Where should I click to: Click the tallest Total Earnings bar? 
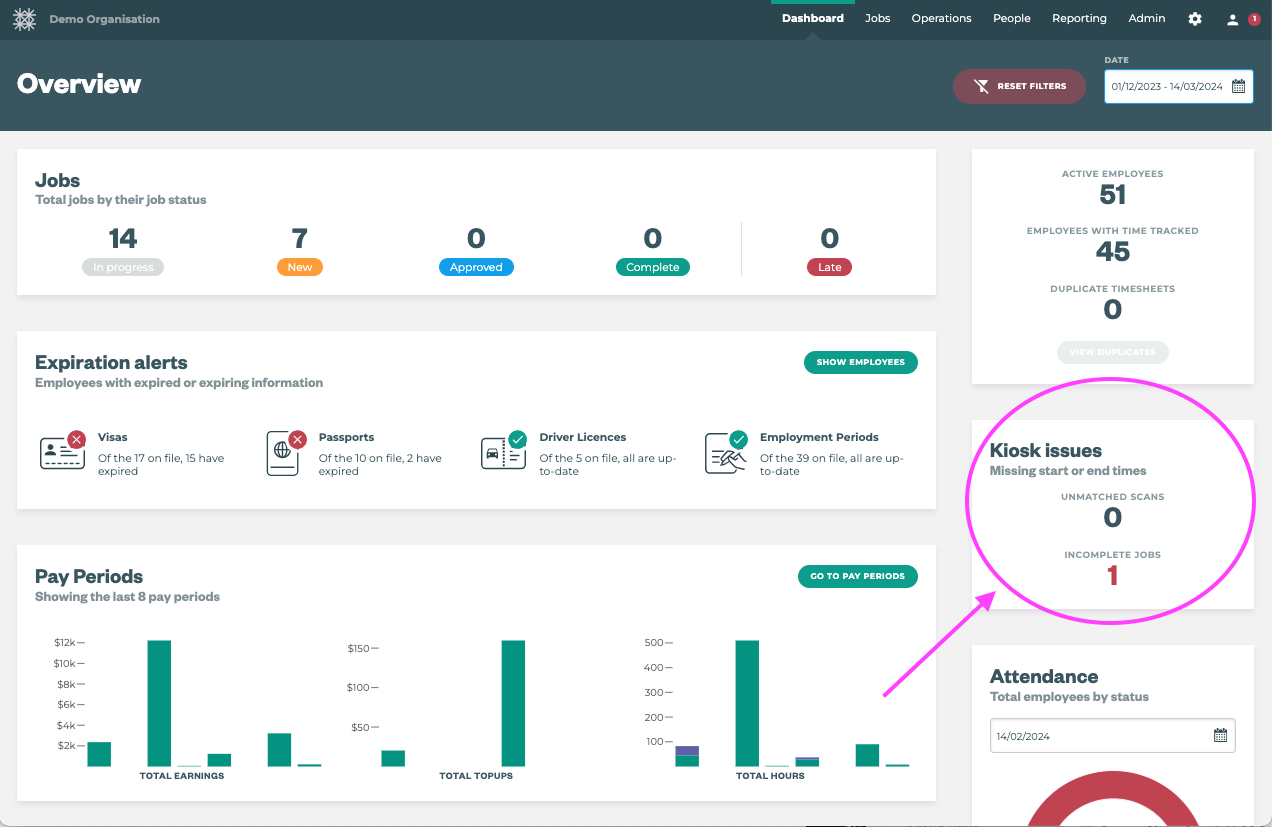pyautogui.click(x=159, y=703)
